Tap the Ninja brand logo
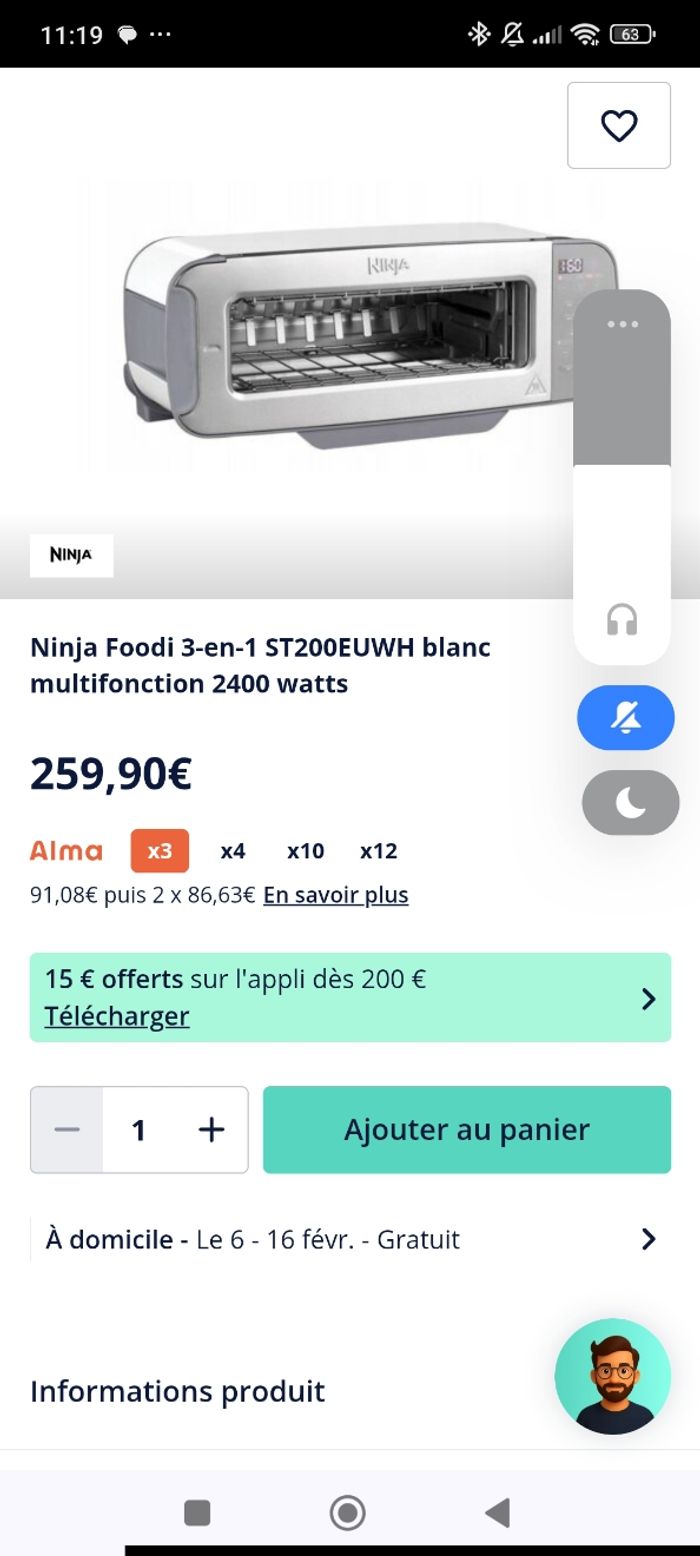This screenshot has height=1556, width=700. [x=71, y=555]
